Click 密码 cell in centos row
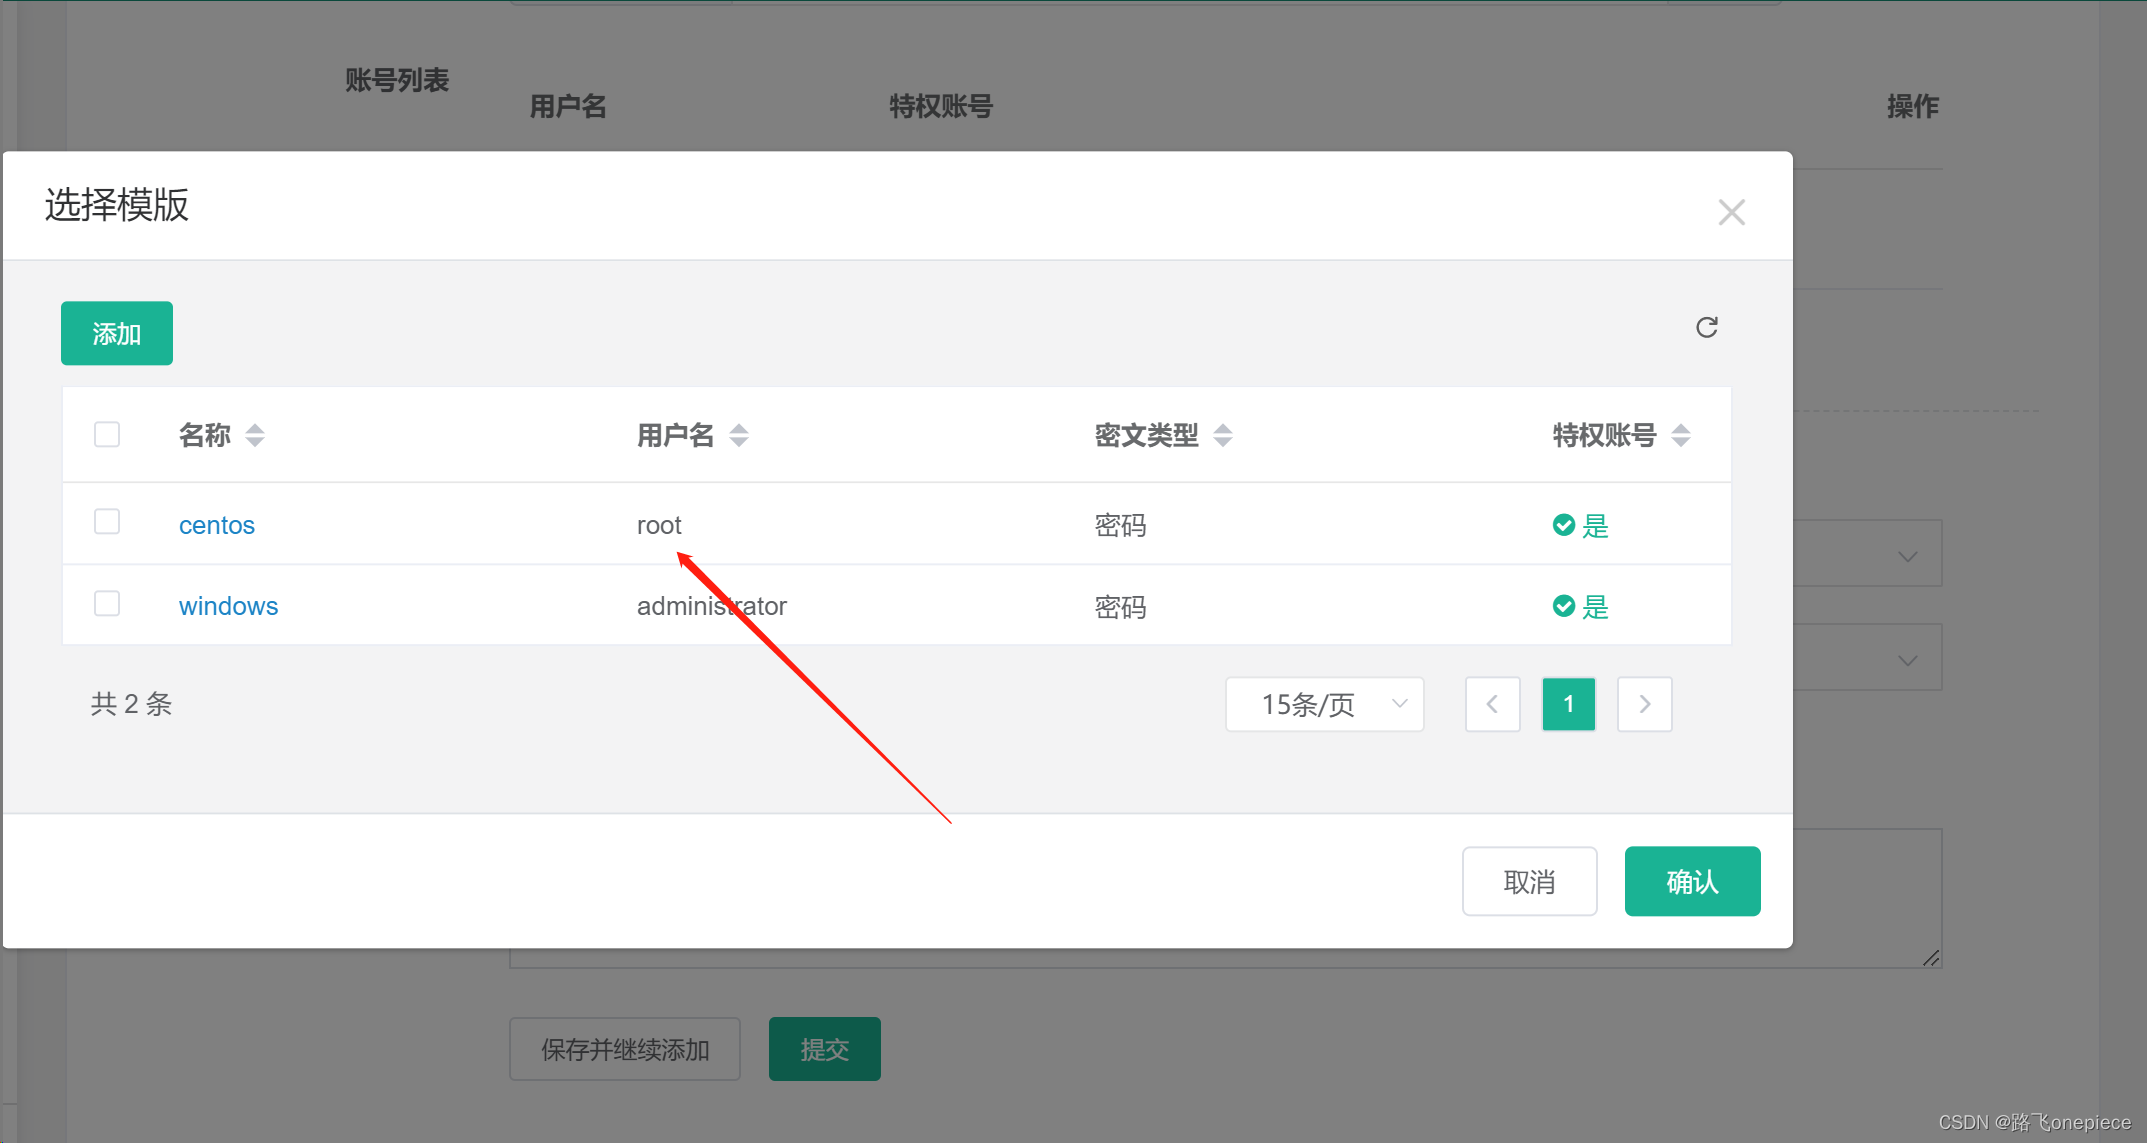This screenshot has height=1143, width=2147. coord(1120,525)
